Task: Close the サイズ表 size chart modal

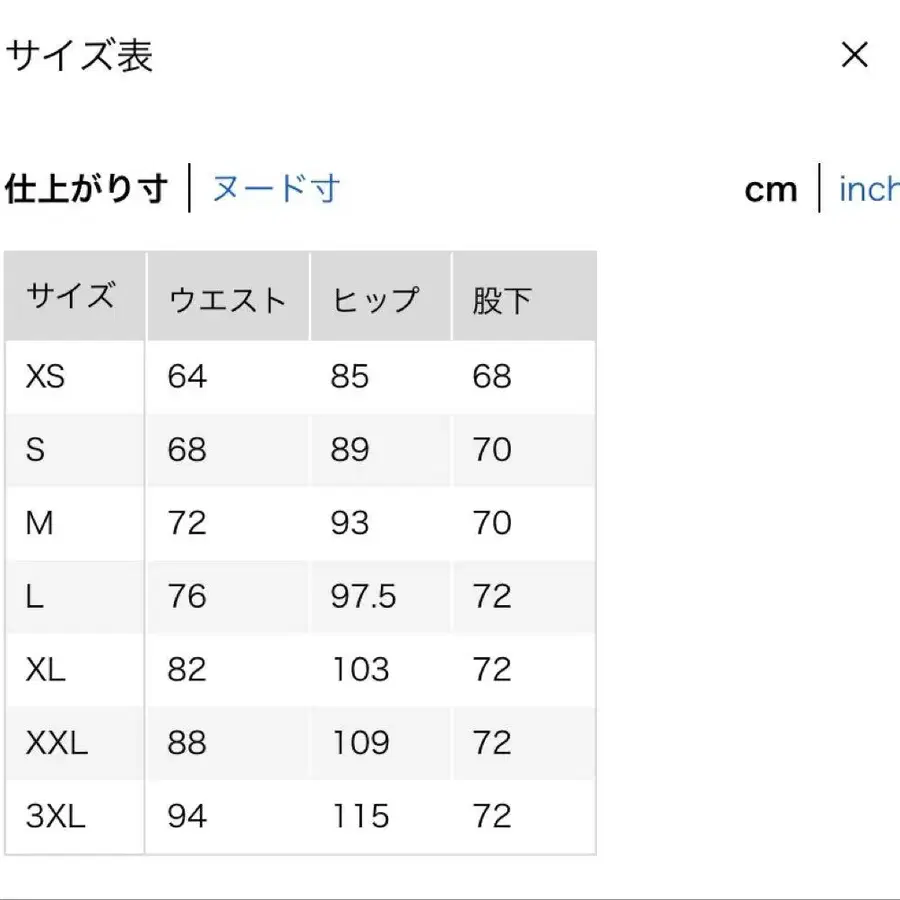Action: pyautogui.click(x=855, y=55)
